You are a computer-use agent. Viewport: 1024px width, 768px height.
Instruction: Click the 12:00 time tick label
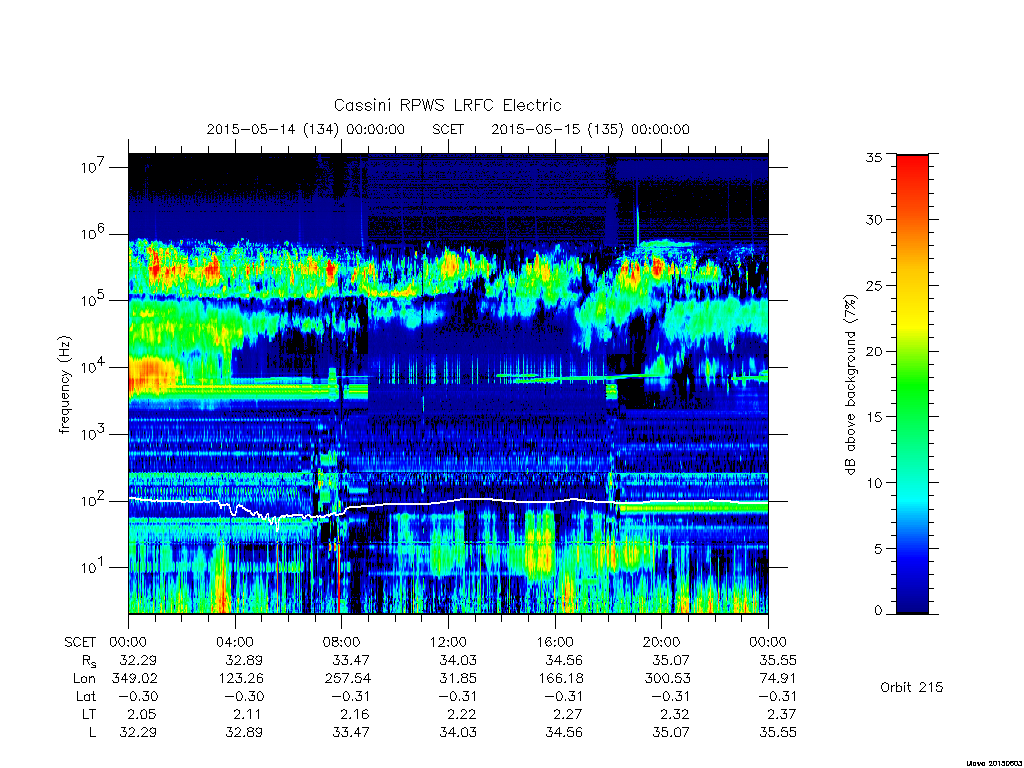coord(448,642)
